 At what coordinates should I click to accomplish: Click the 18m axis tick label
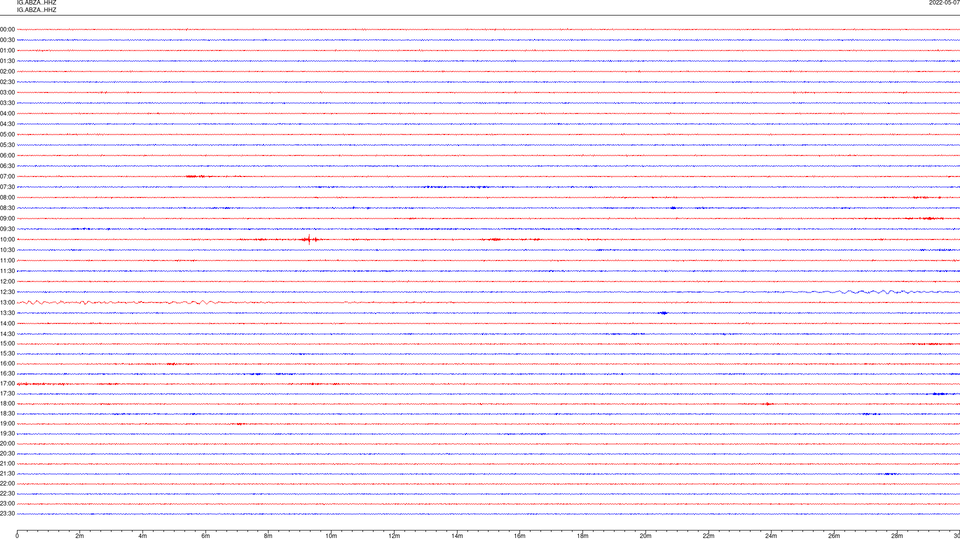583,536
